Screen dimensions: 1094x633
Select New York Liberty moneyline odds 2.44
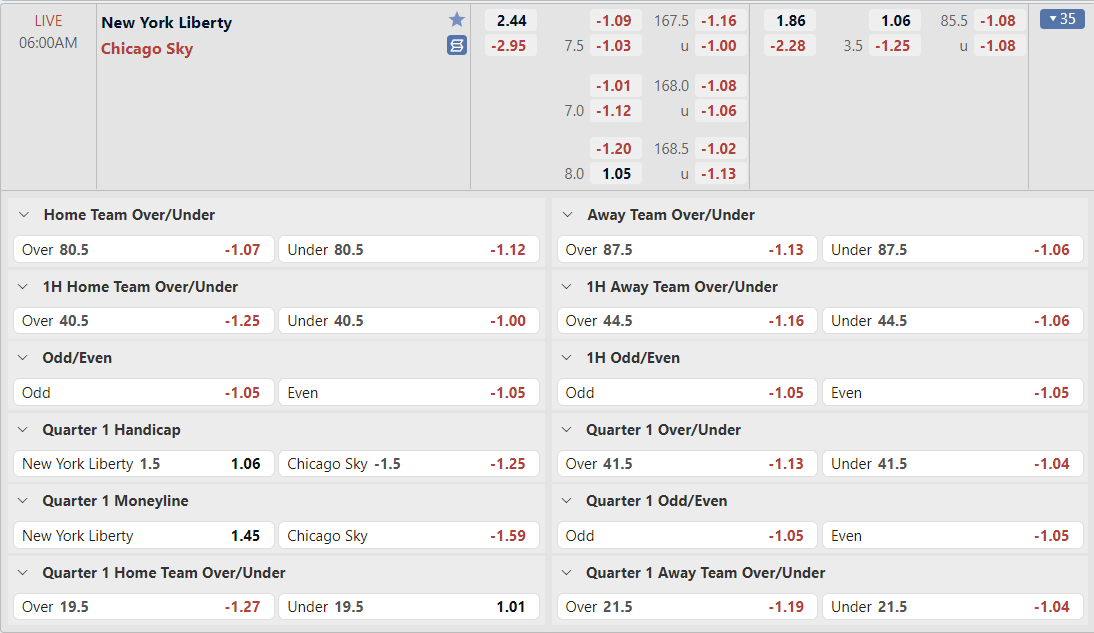click(511, 21)
